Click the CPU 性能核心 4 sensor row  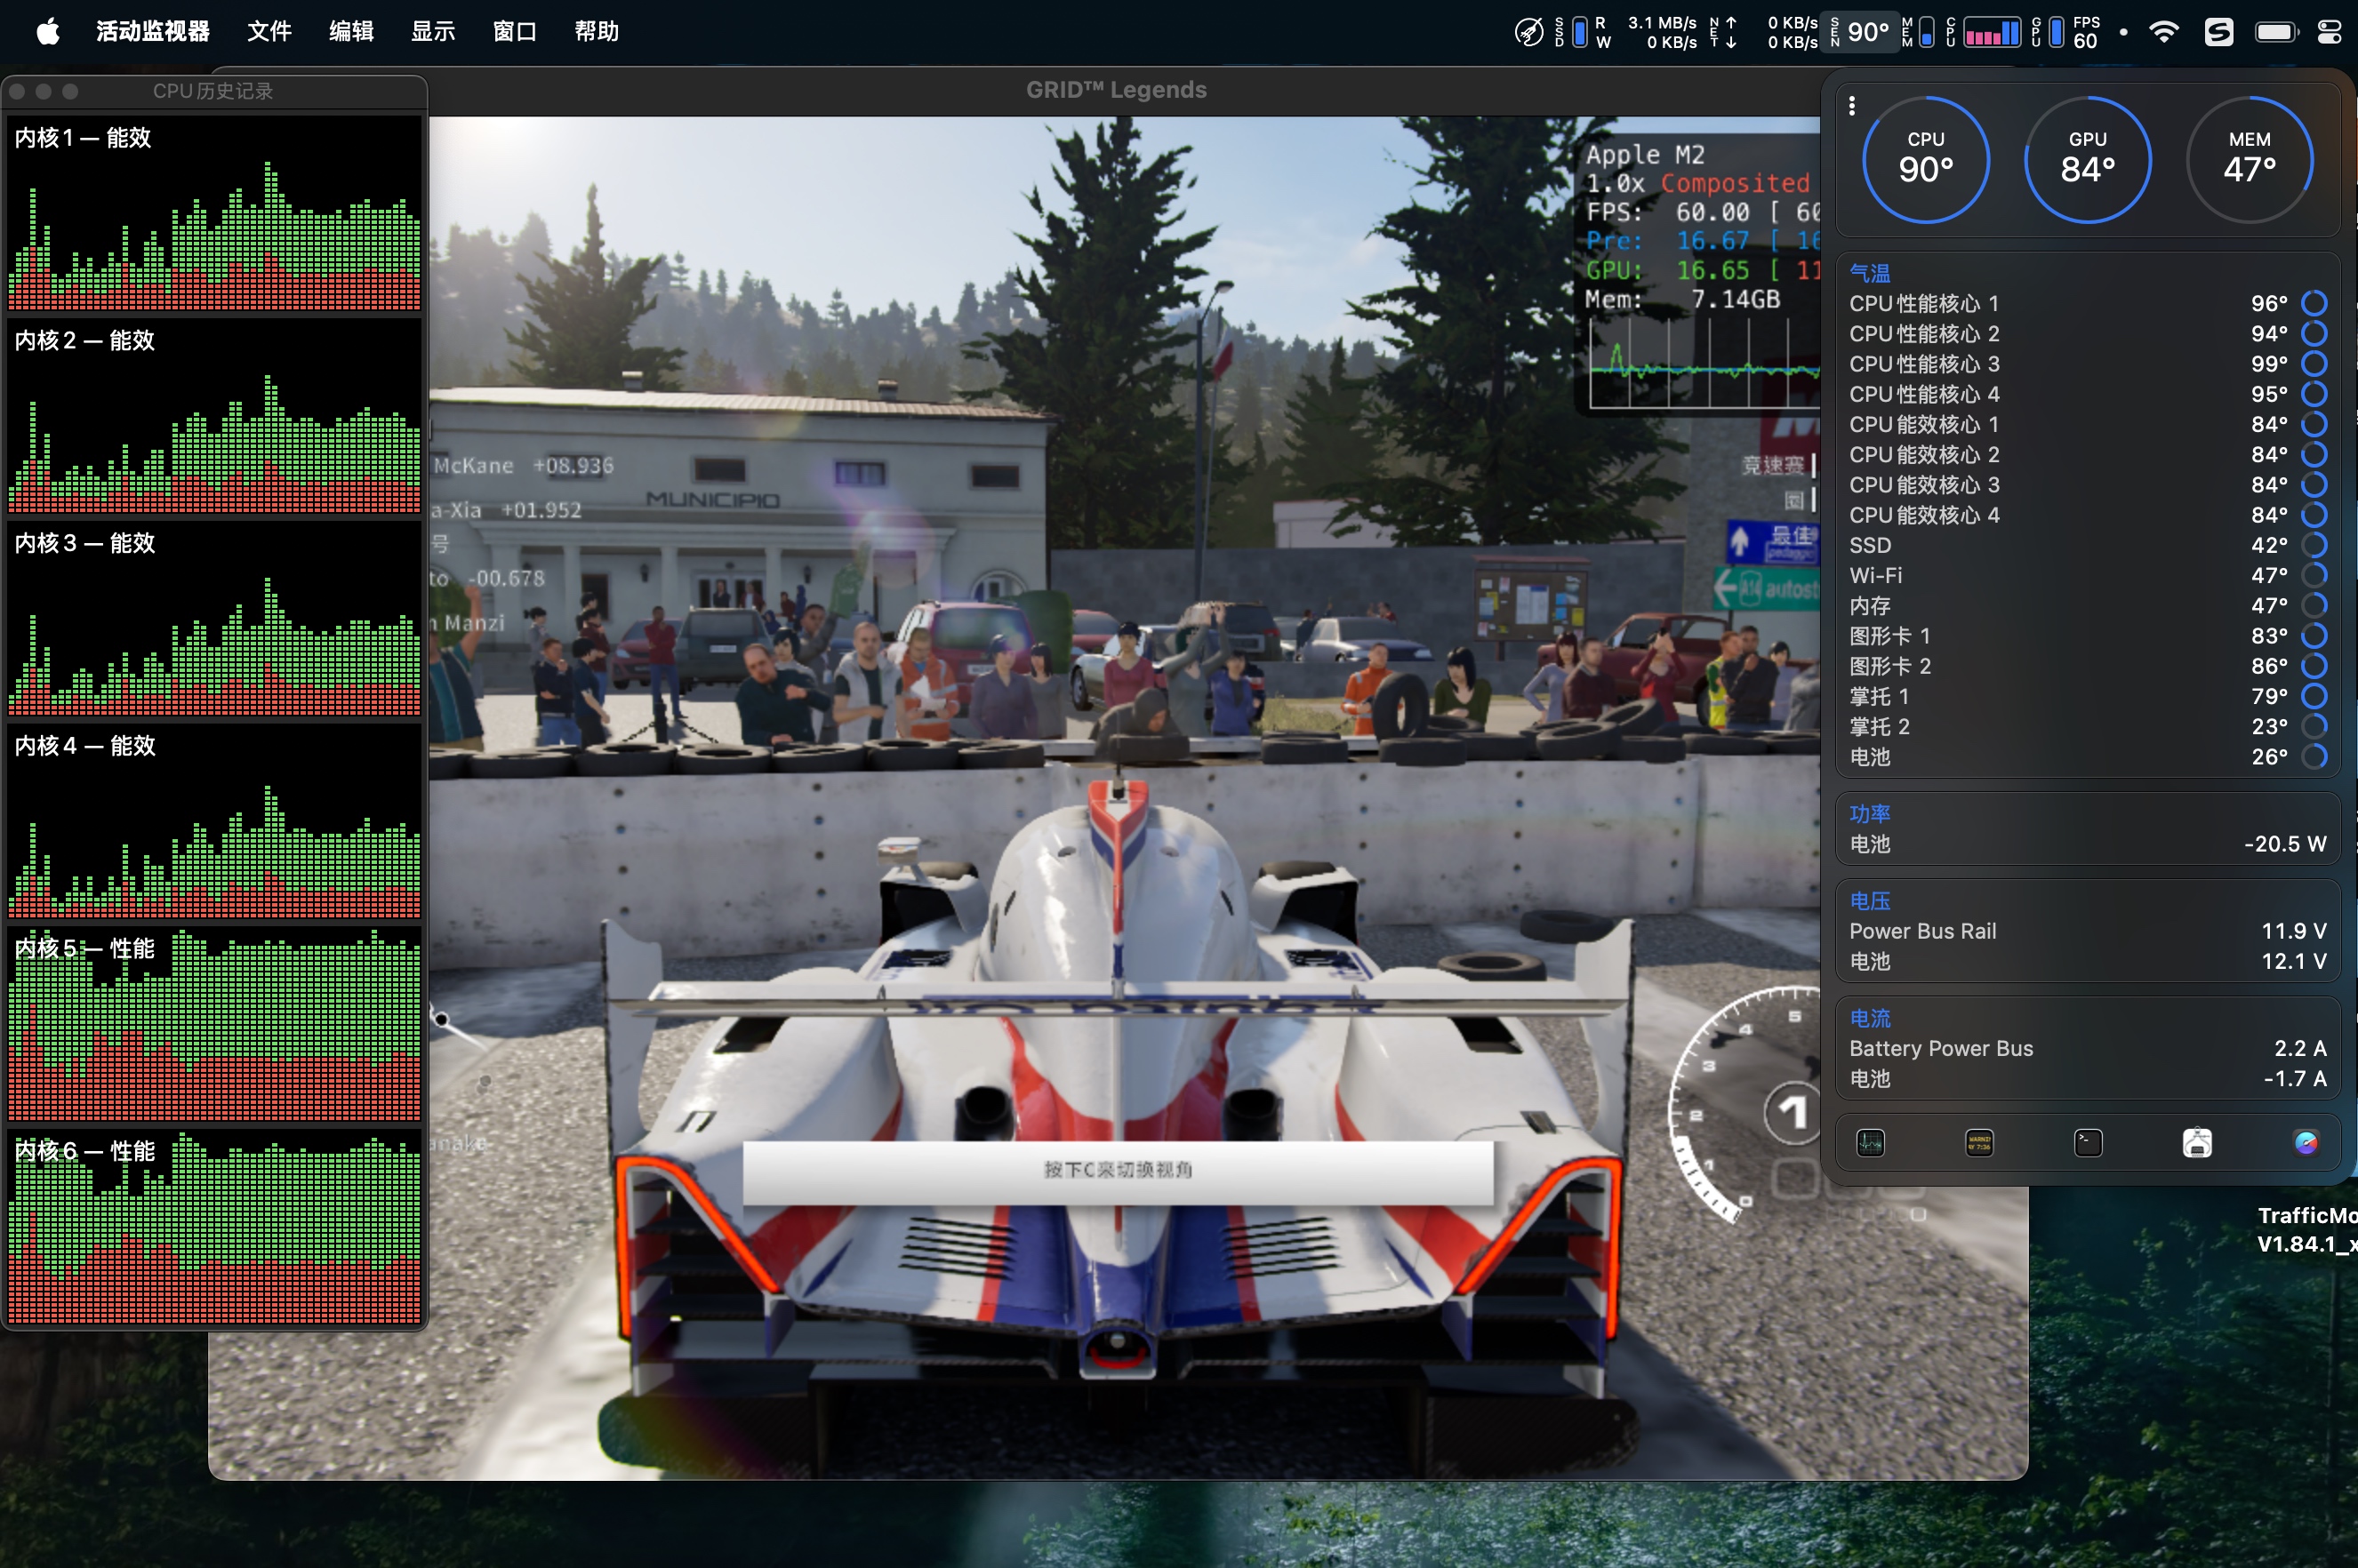point(2087,394)
